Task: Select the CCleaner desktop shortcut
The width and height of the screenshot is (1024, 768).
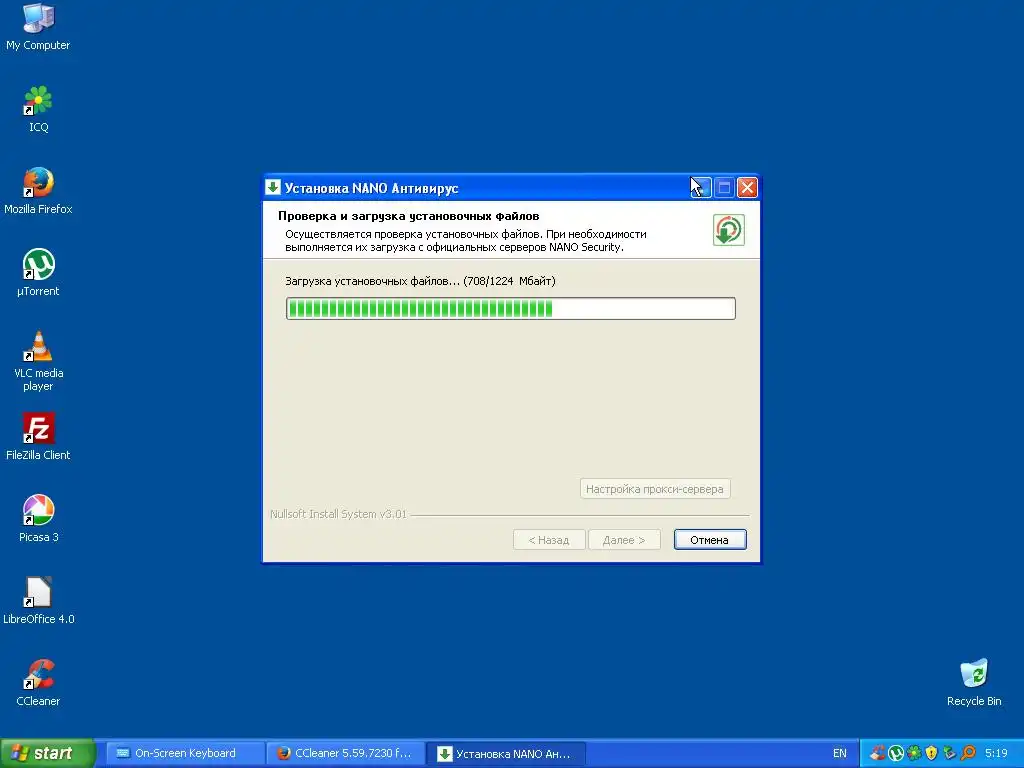Action: tap(38, 683)
